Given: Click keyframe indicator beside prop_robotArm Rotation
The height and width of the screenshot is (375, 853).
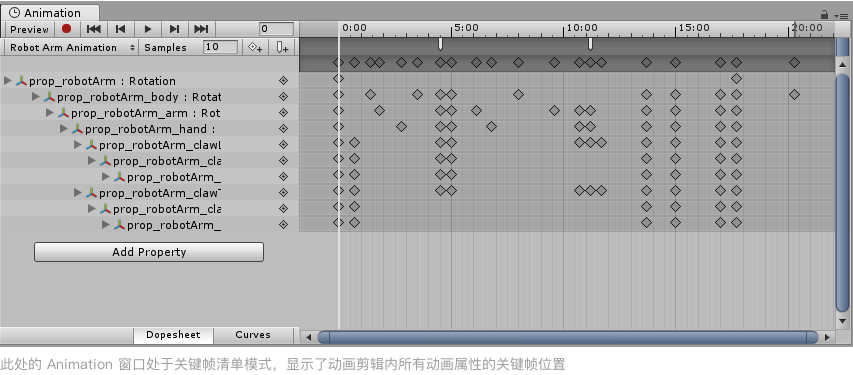Looking at the screenshot, I should pos(283,81).
